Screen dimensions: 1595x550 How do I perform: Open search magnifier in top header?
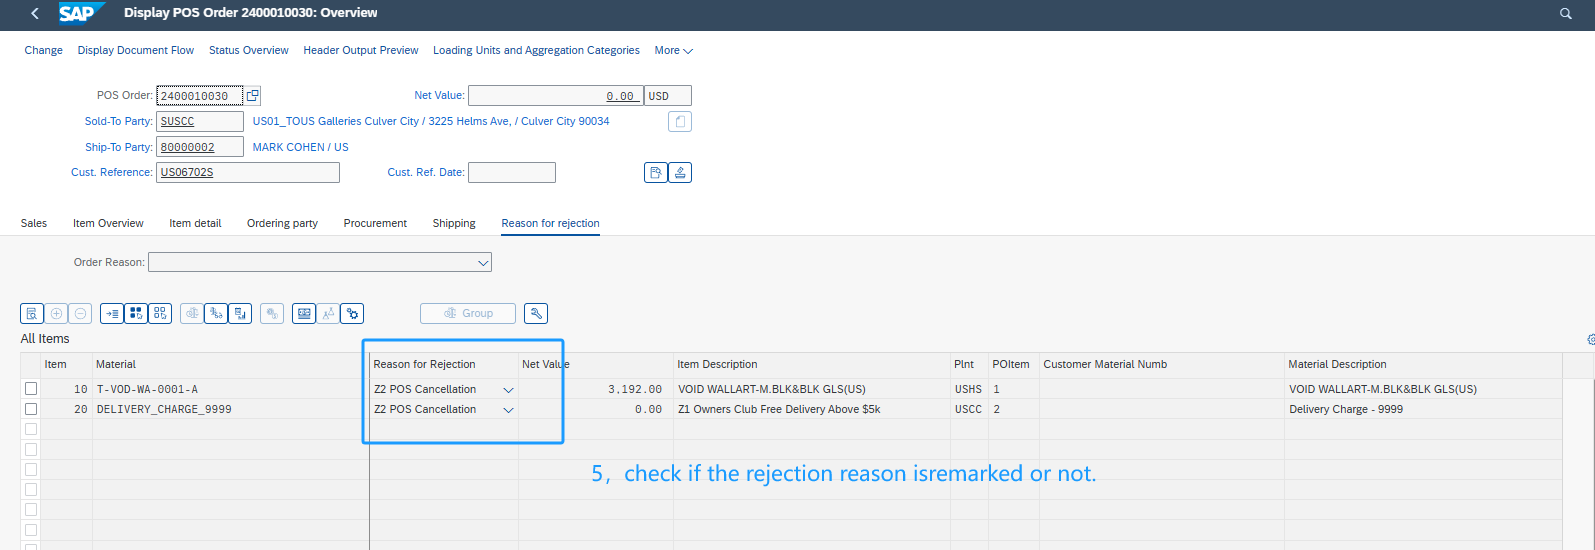point(1566,14)
